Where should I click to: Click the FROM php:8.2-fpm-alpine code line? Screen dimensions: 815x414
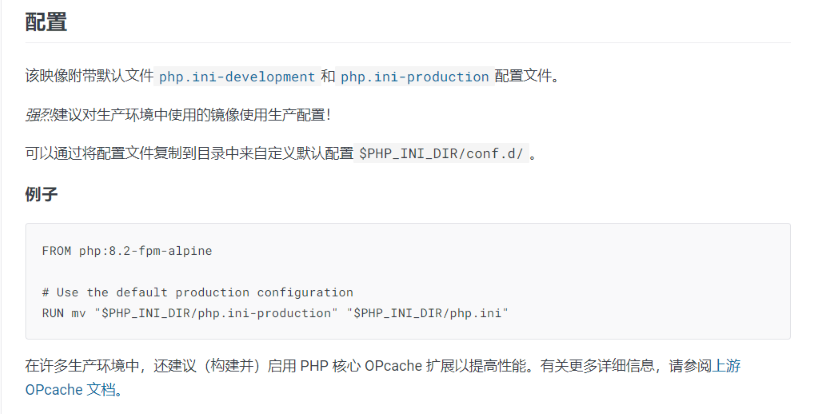click(127, 251)
